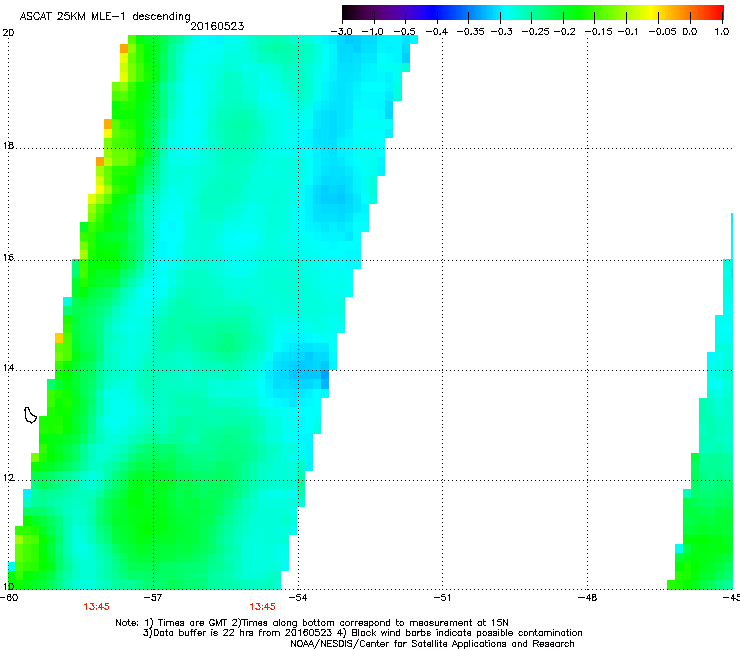Click the '-0.3' color scale label
Viewport: 740px width, 650px height.
point(501,32)
